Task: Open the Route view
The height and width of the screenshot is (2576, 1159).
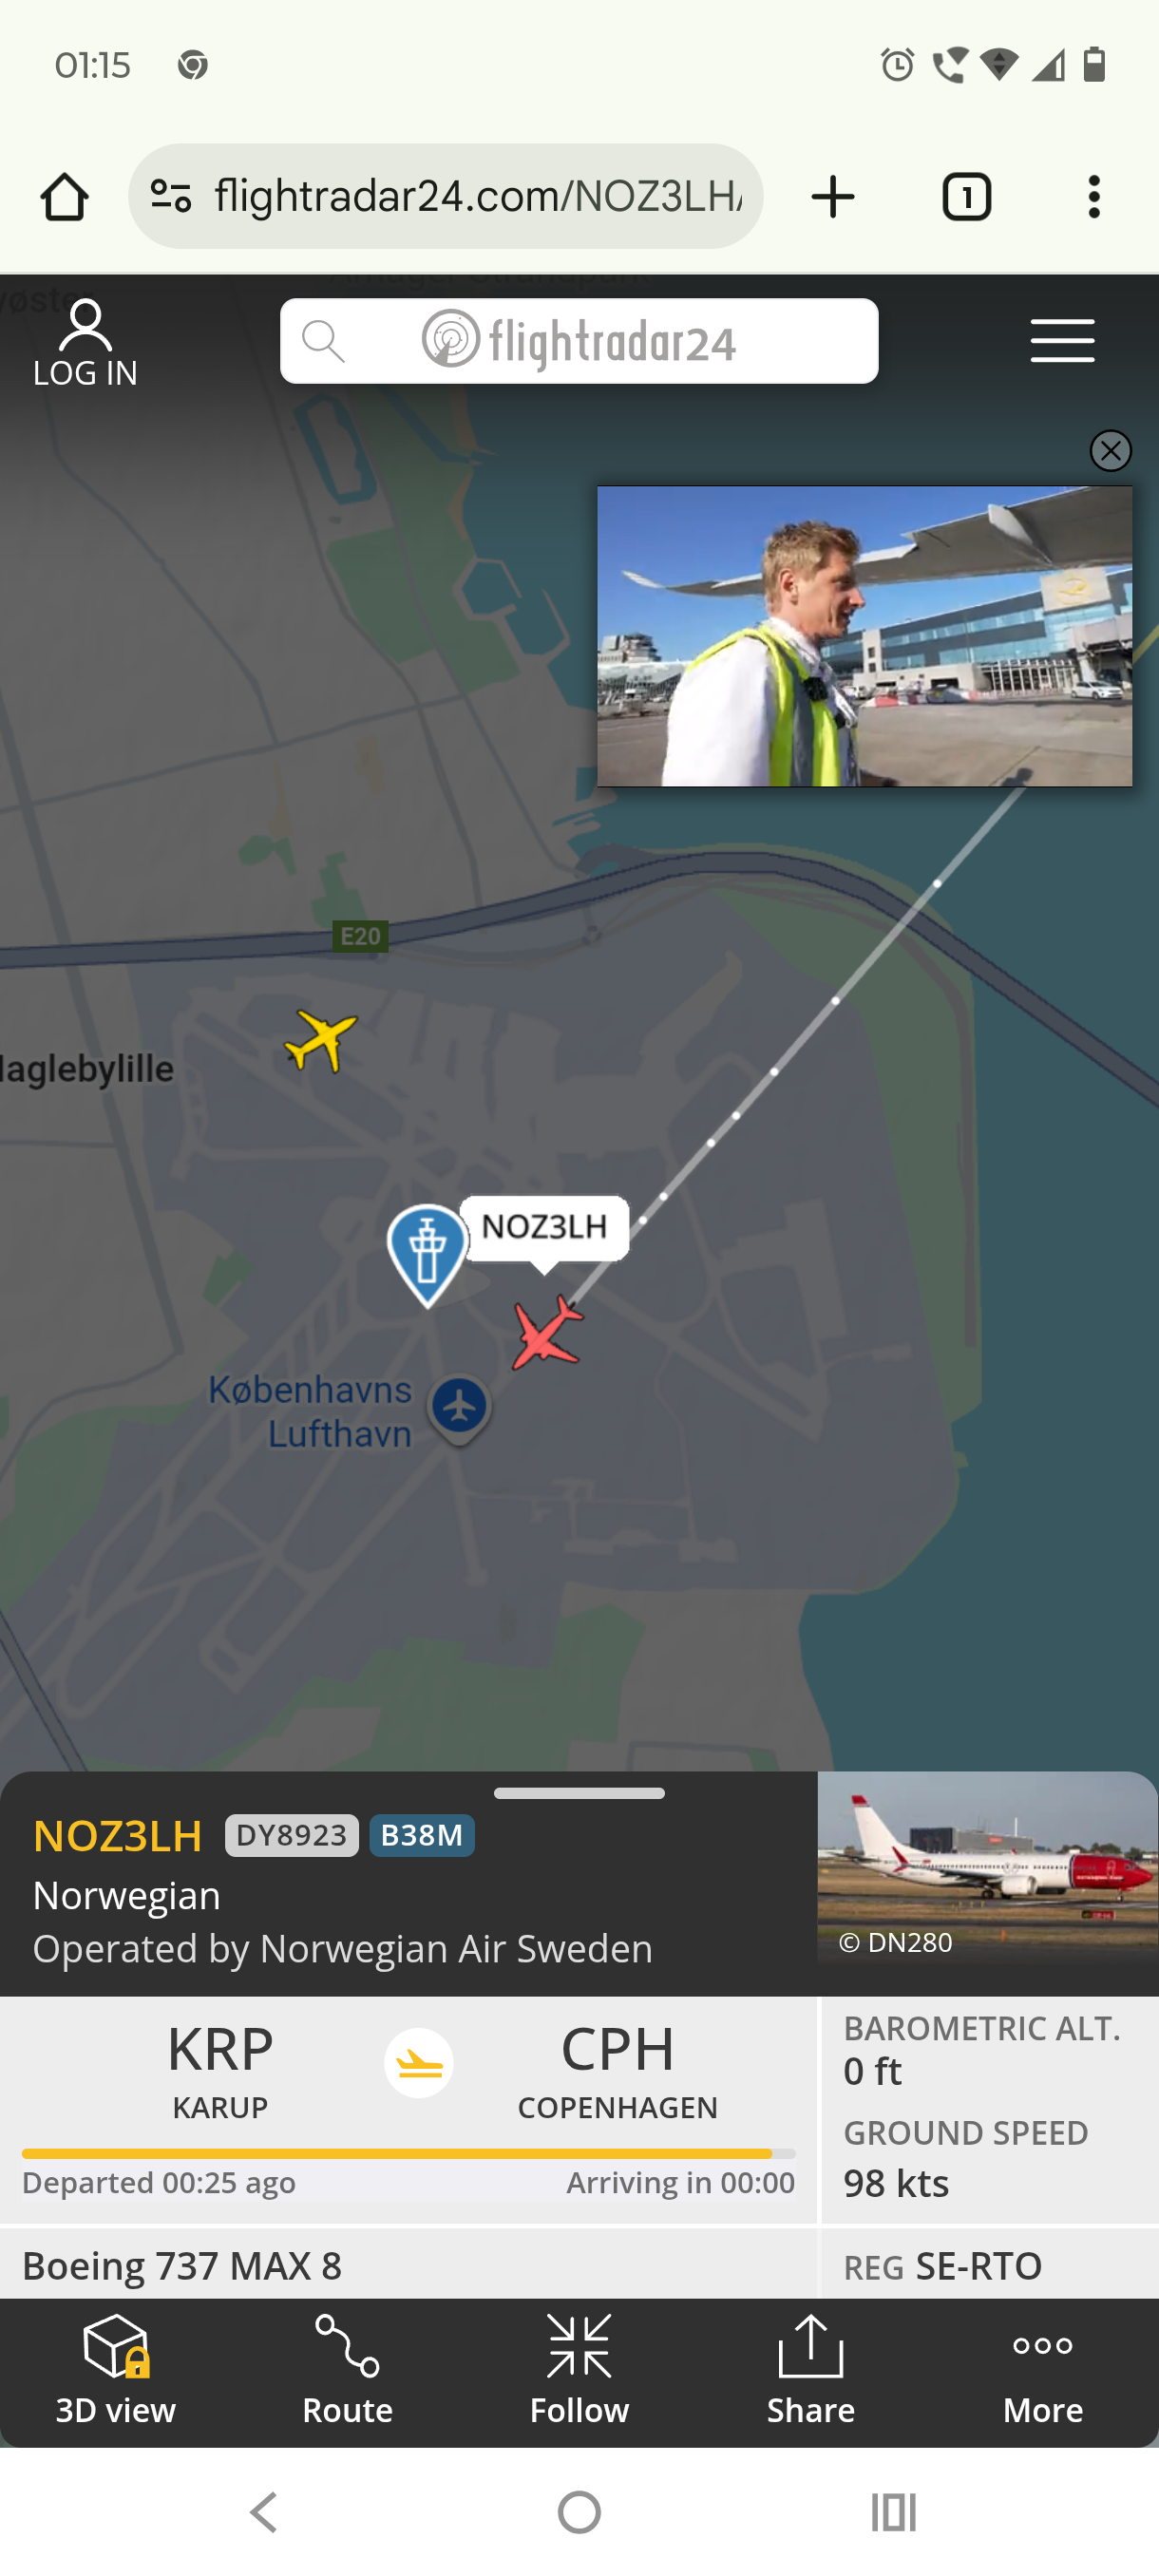Action: coord(347,2370)
